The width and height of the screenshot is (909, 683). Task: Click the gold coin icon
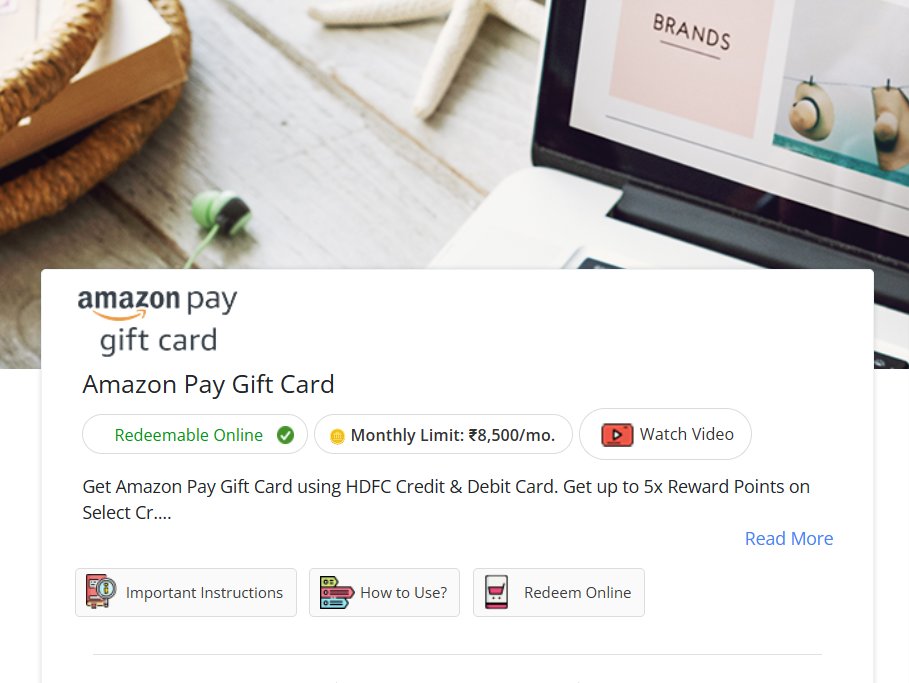[337, 436]
